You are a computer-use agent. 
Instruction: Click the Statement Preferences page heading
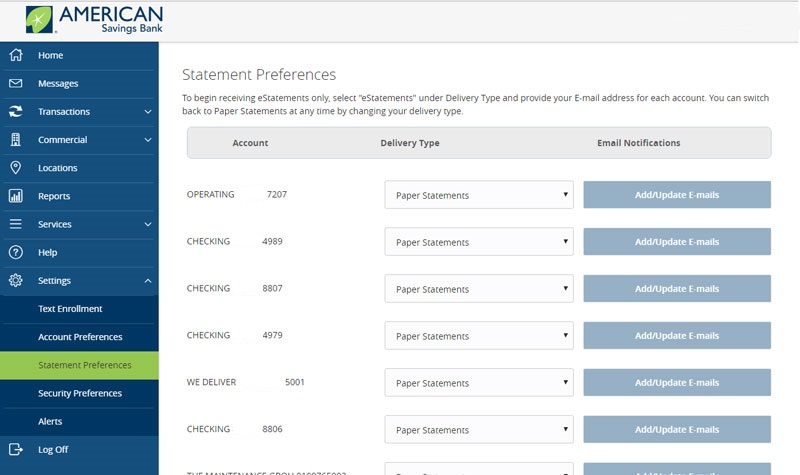(x=259, y=74)
